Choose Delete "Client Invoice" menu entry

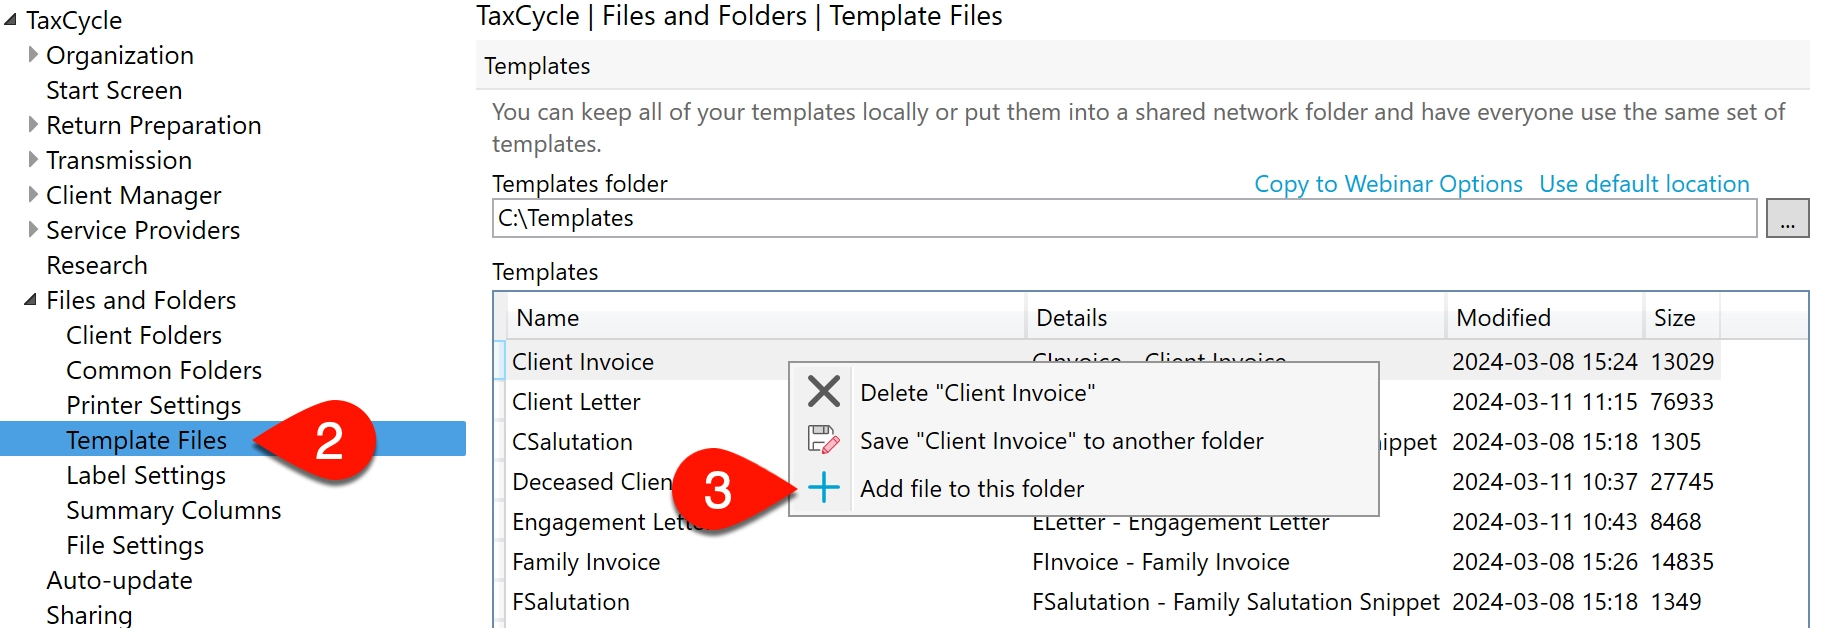pyautogui.click(x=978, y=392)
